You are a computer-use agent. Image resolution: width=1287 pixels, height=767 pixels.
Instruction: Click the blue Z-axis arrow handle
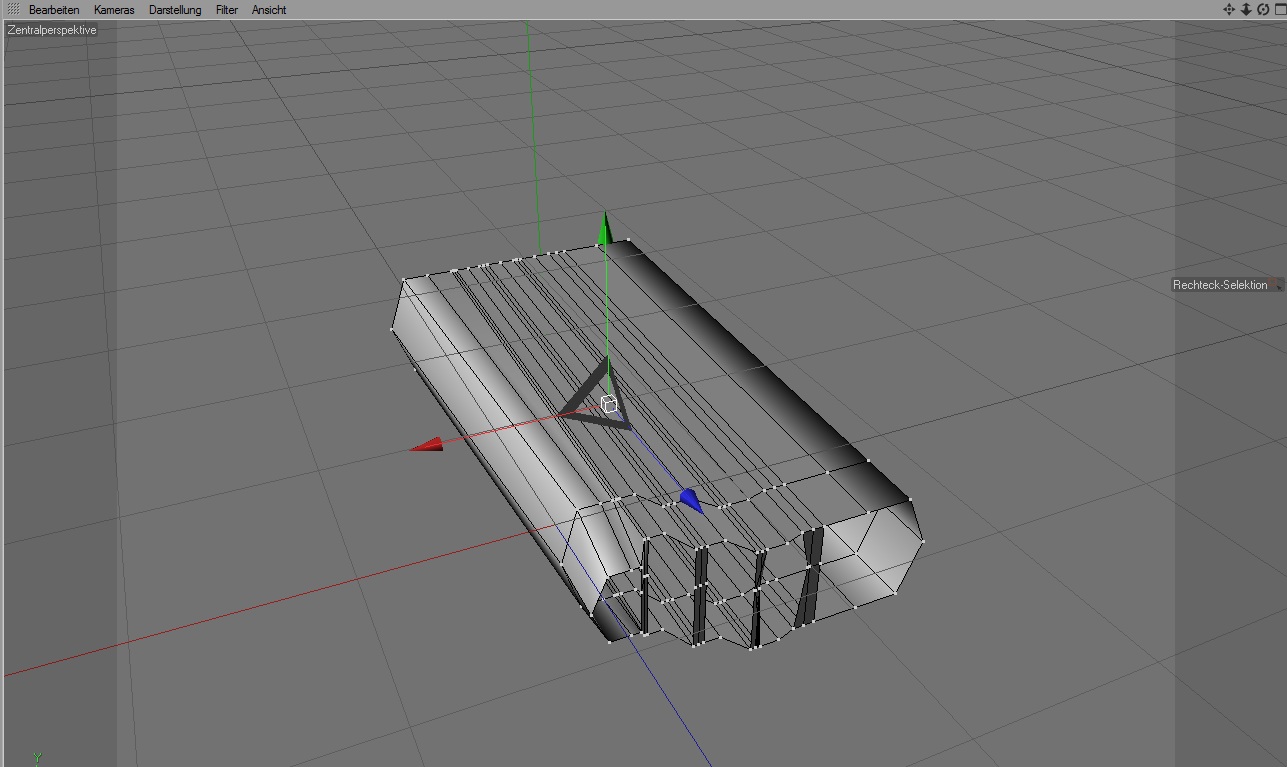pos(691,500)
